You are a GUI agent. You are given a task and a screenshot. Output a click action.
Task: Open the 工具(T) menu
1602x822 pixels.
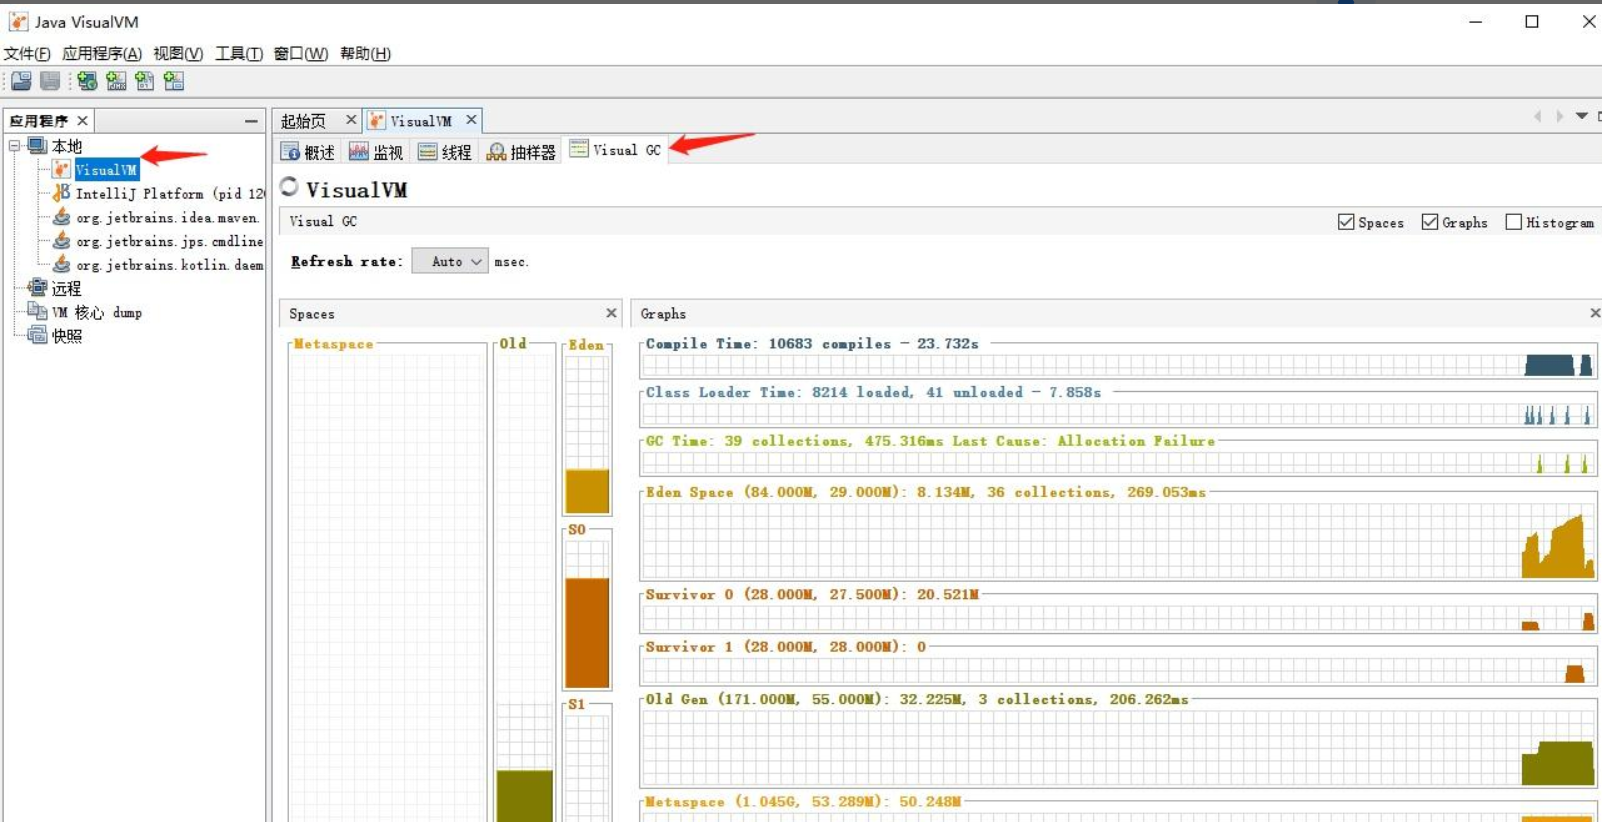point(239,54)
